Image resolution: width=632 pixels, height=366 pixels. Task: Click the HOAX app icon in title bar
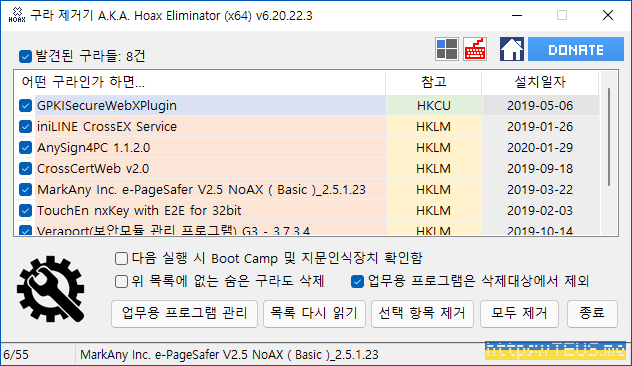[17, 15]
